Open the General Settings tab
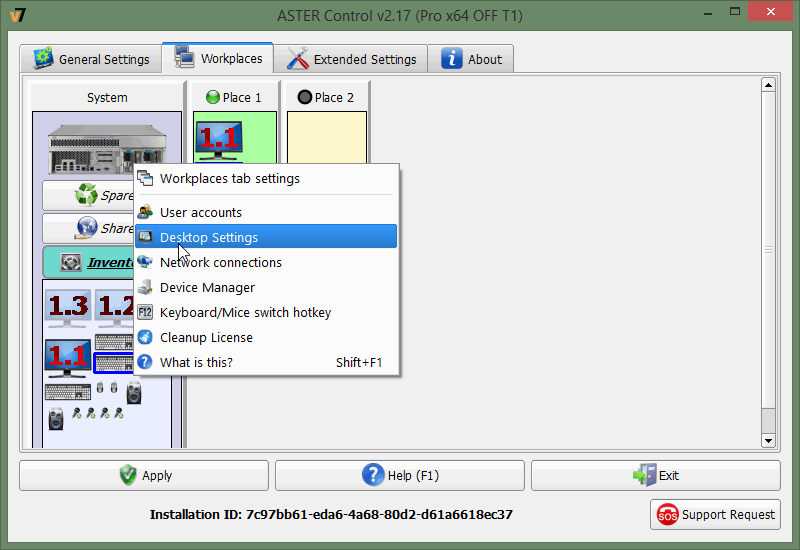The width and height of the screenshot is (800, 550). (92, 59)
